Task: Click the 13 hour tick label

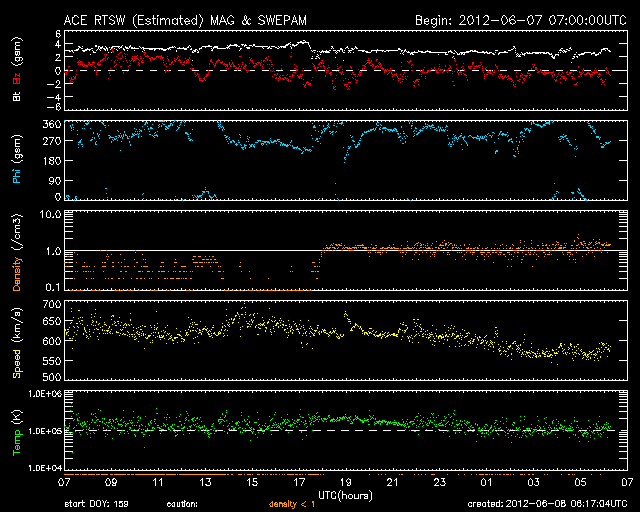Action: coord(206,482)
